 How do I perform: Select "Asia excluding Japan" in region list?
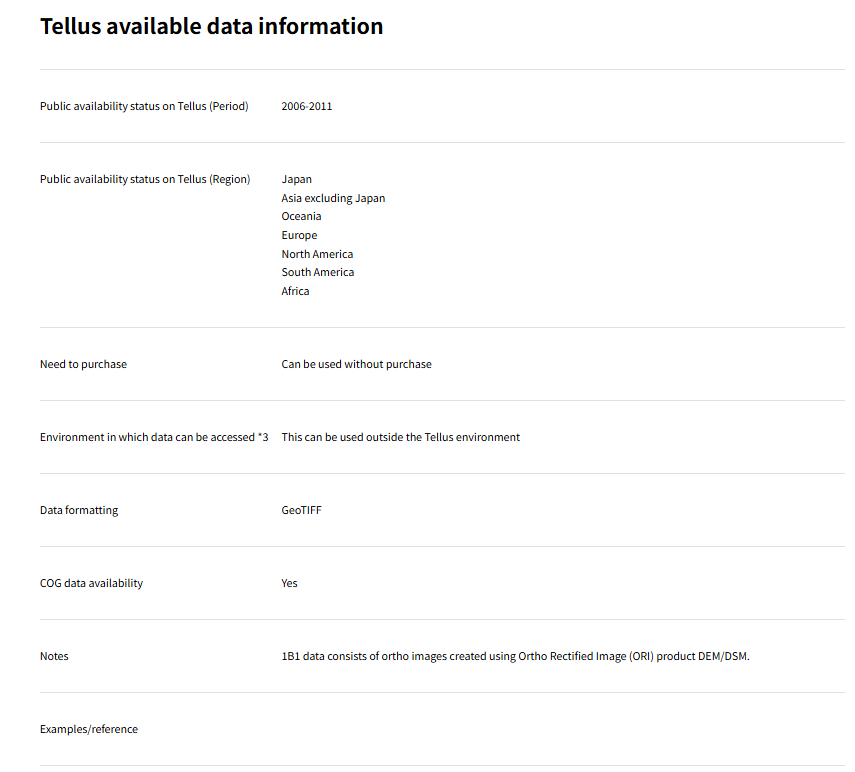[333, 198]
